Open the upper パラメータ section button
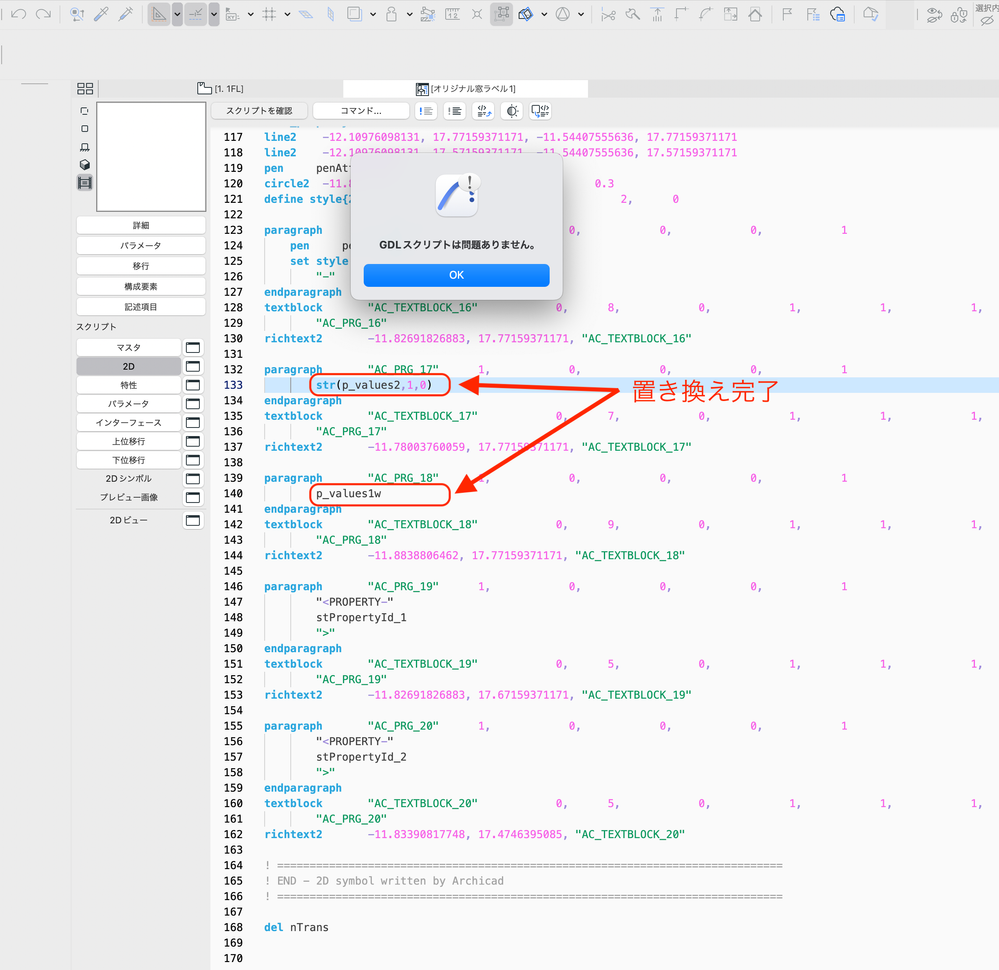The image size is (999, 970). click(141, 245)
